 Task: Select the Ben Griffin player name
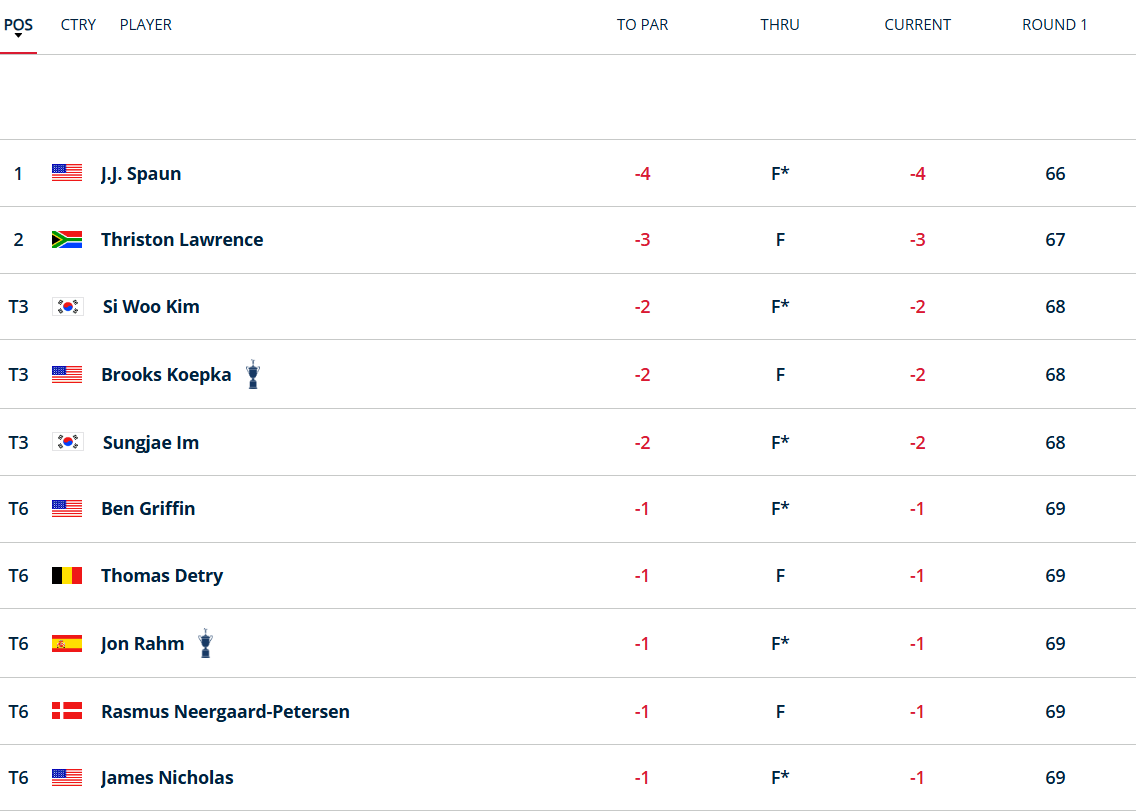[x=148, y=508]
